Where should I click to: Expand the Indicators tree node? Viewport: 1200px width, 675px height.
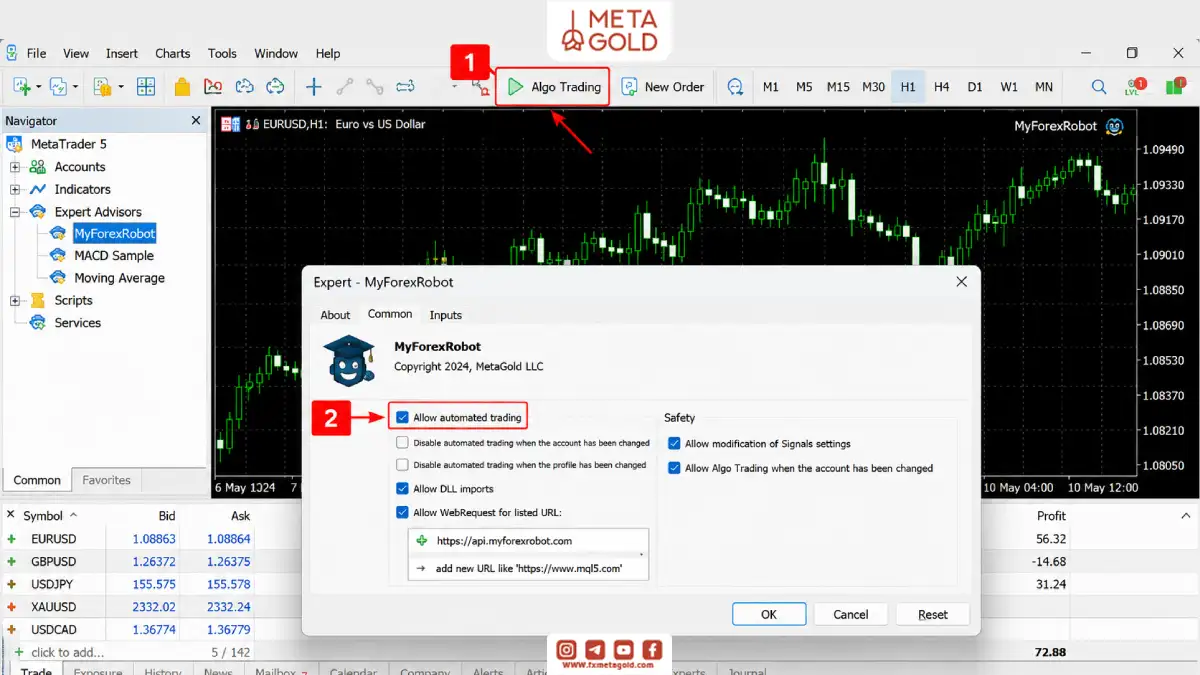15,189
